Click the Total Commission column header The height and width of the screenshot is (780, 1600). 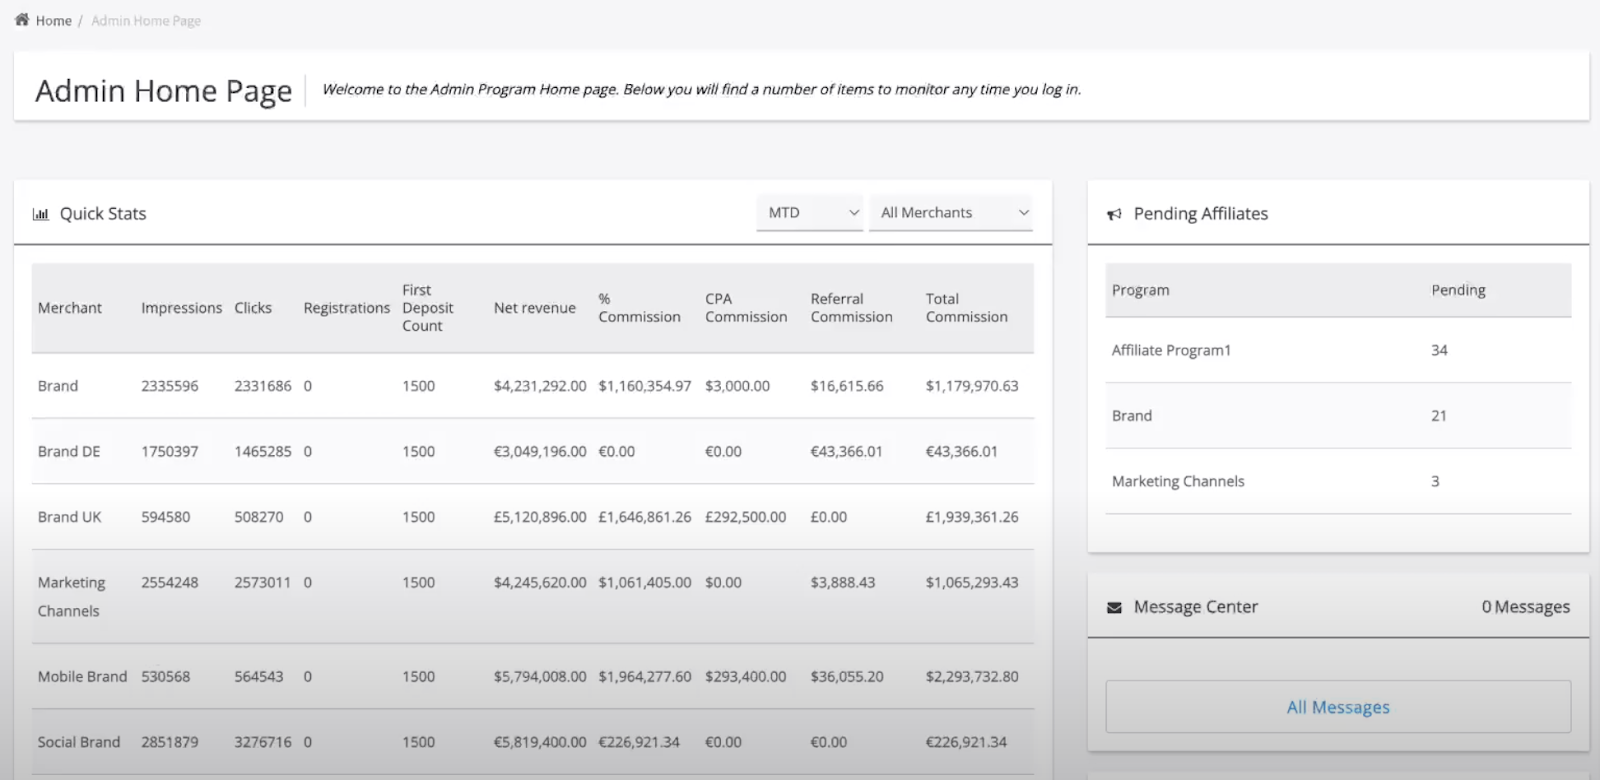coord(967,308)
